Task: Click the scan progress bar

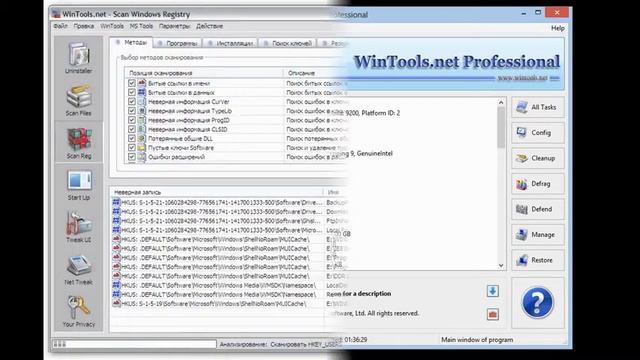Action: click(134, 344)
